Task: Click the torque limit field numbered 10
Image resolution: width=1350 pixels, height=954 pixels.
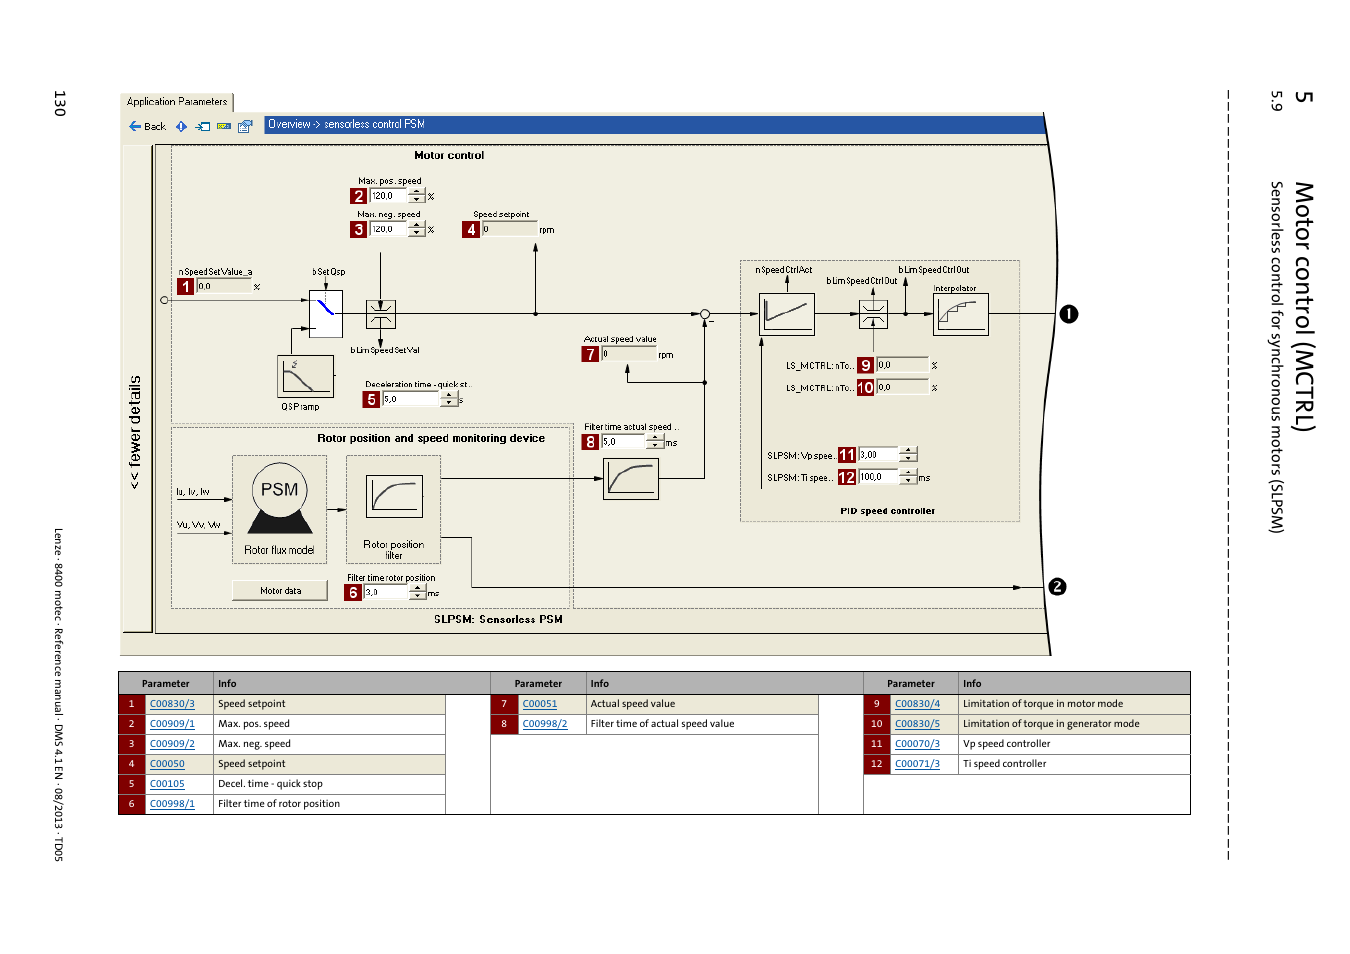Action: (x=902, y=387)
